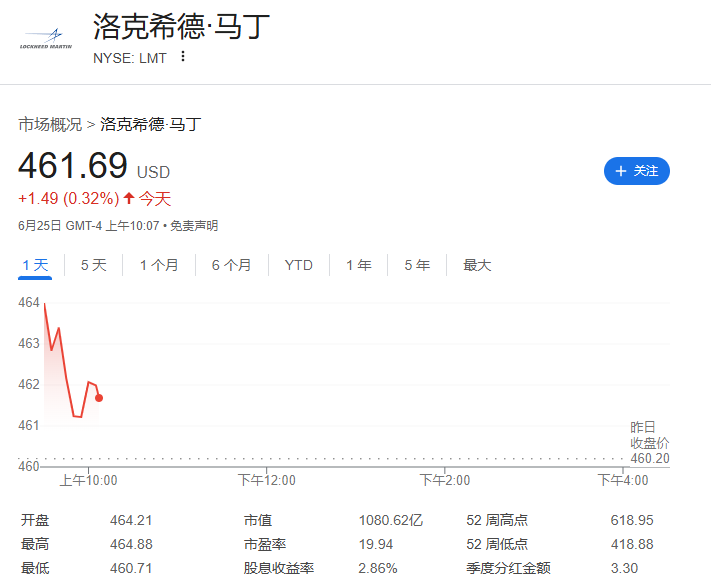The image size is (711, 586).
Task: Click the Lockheed Martin logo
Action: click(x=46, y=39)
